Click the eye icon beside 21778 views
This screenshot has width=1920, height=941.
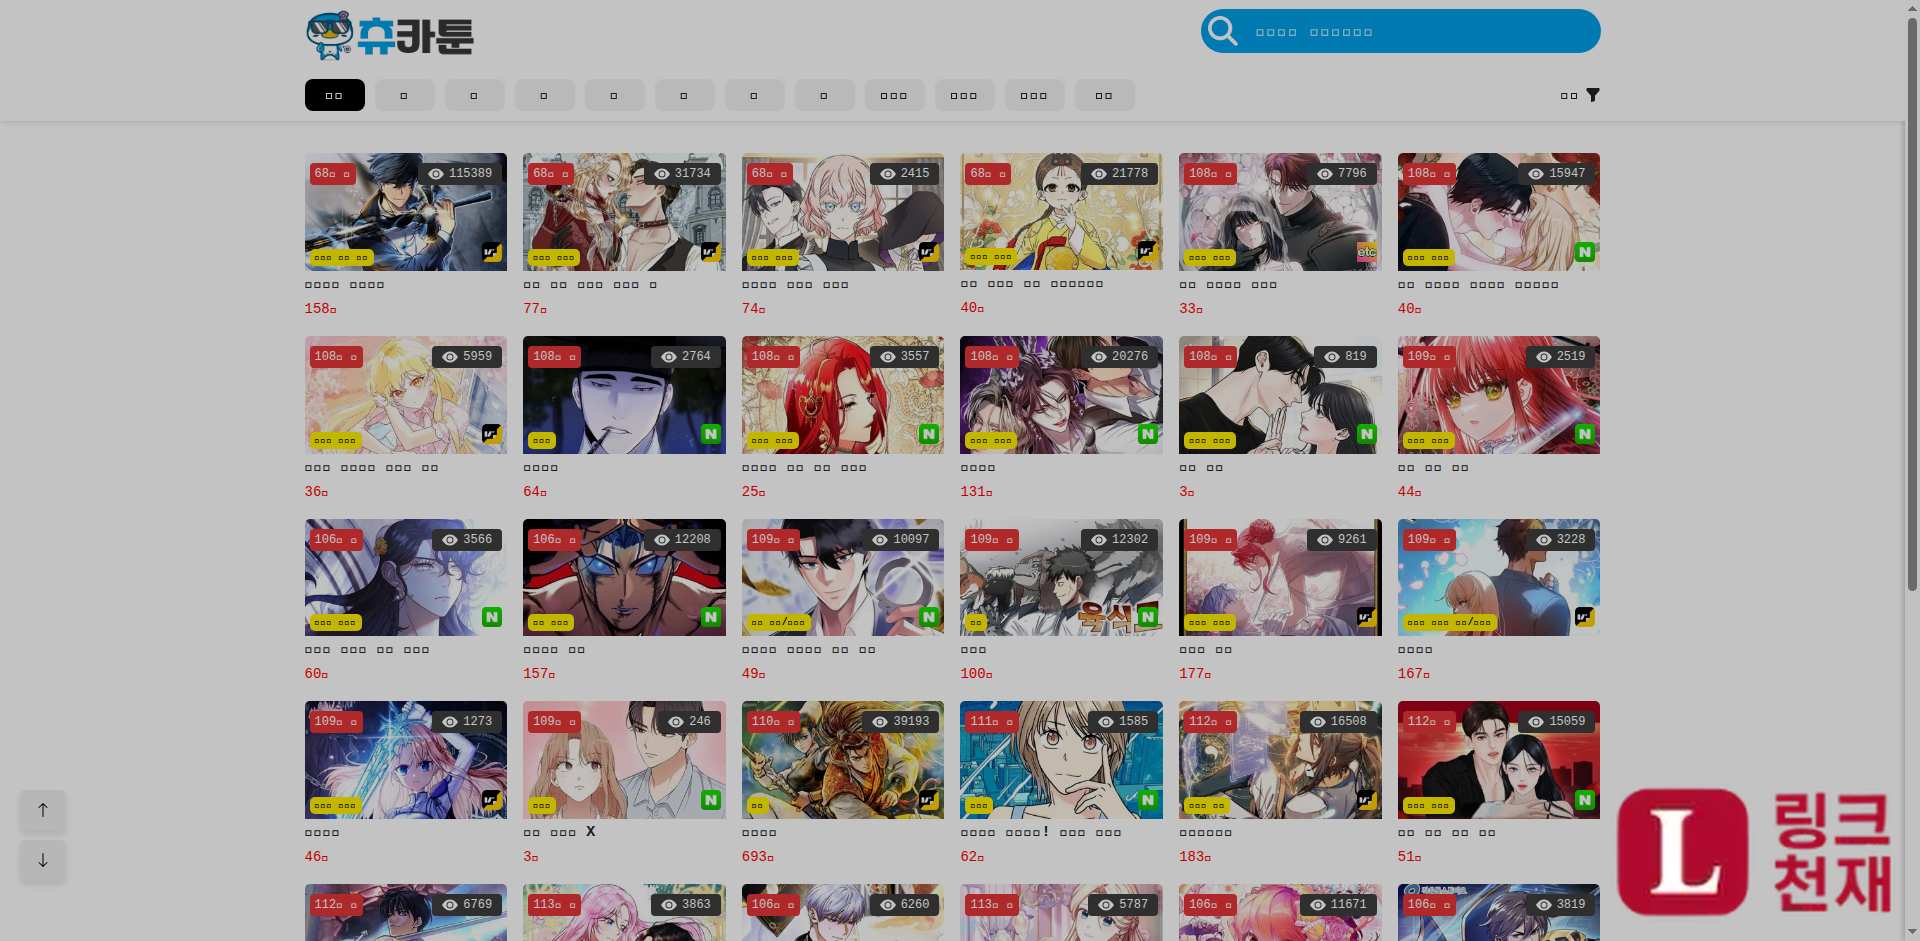tap(1099, 174)
